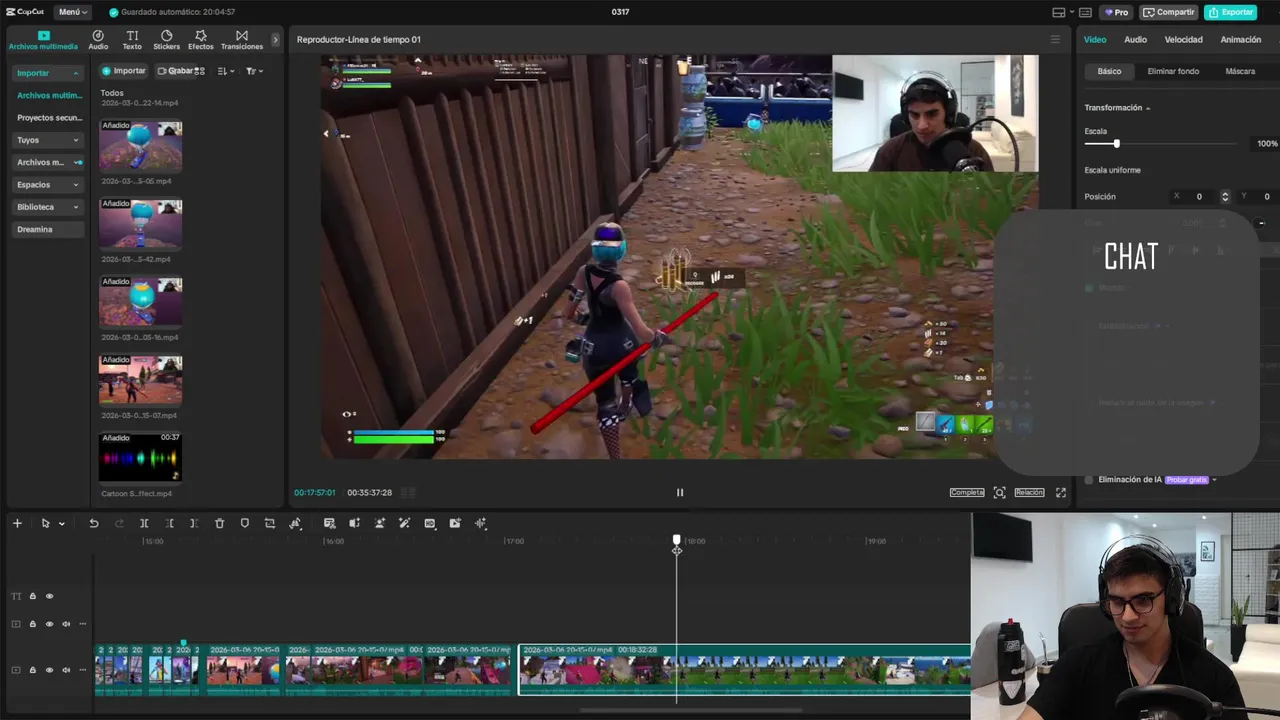Click the Pro upgrade button
The image size is (1280, 720).
click(x=1115, y=12)
